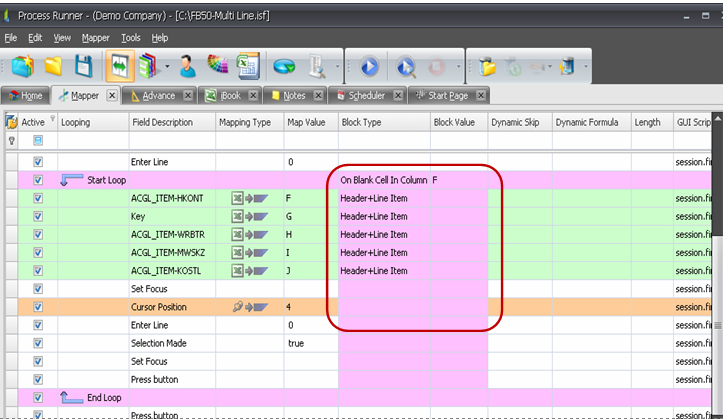This screenshot has width=723, height=419.
Task: Click the Excel sheet toolbar icon
Action: click(248, 67)
